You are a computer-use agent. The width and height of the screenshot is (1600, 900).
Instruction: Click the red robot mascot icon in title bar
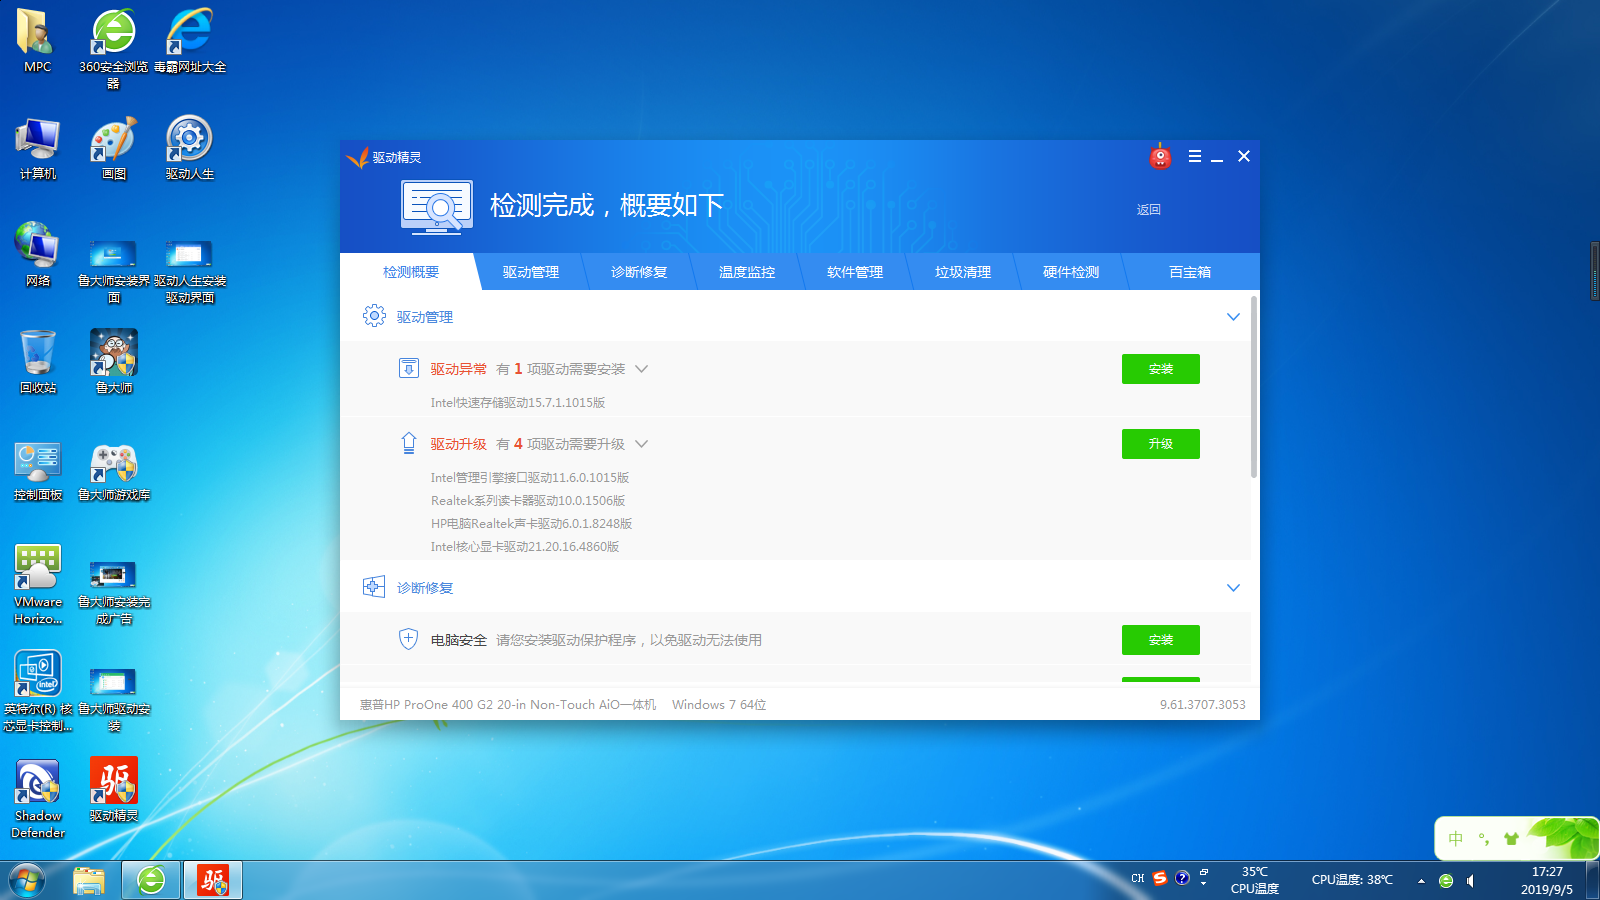point(1160,156)
